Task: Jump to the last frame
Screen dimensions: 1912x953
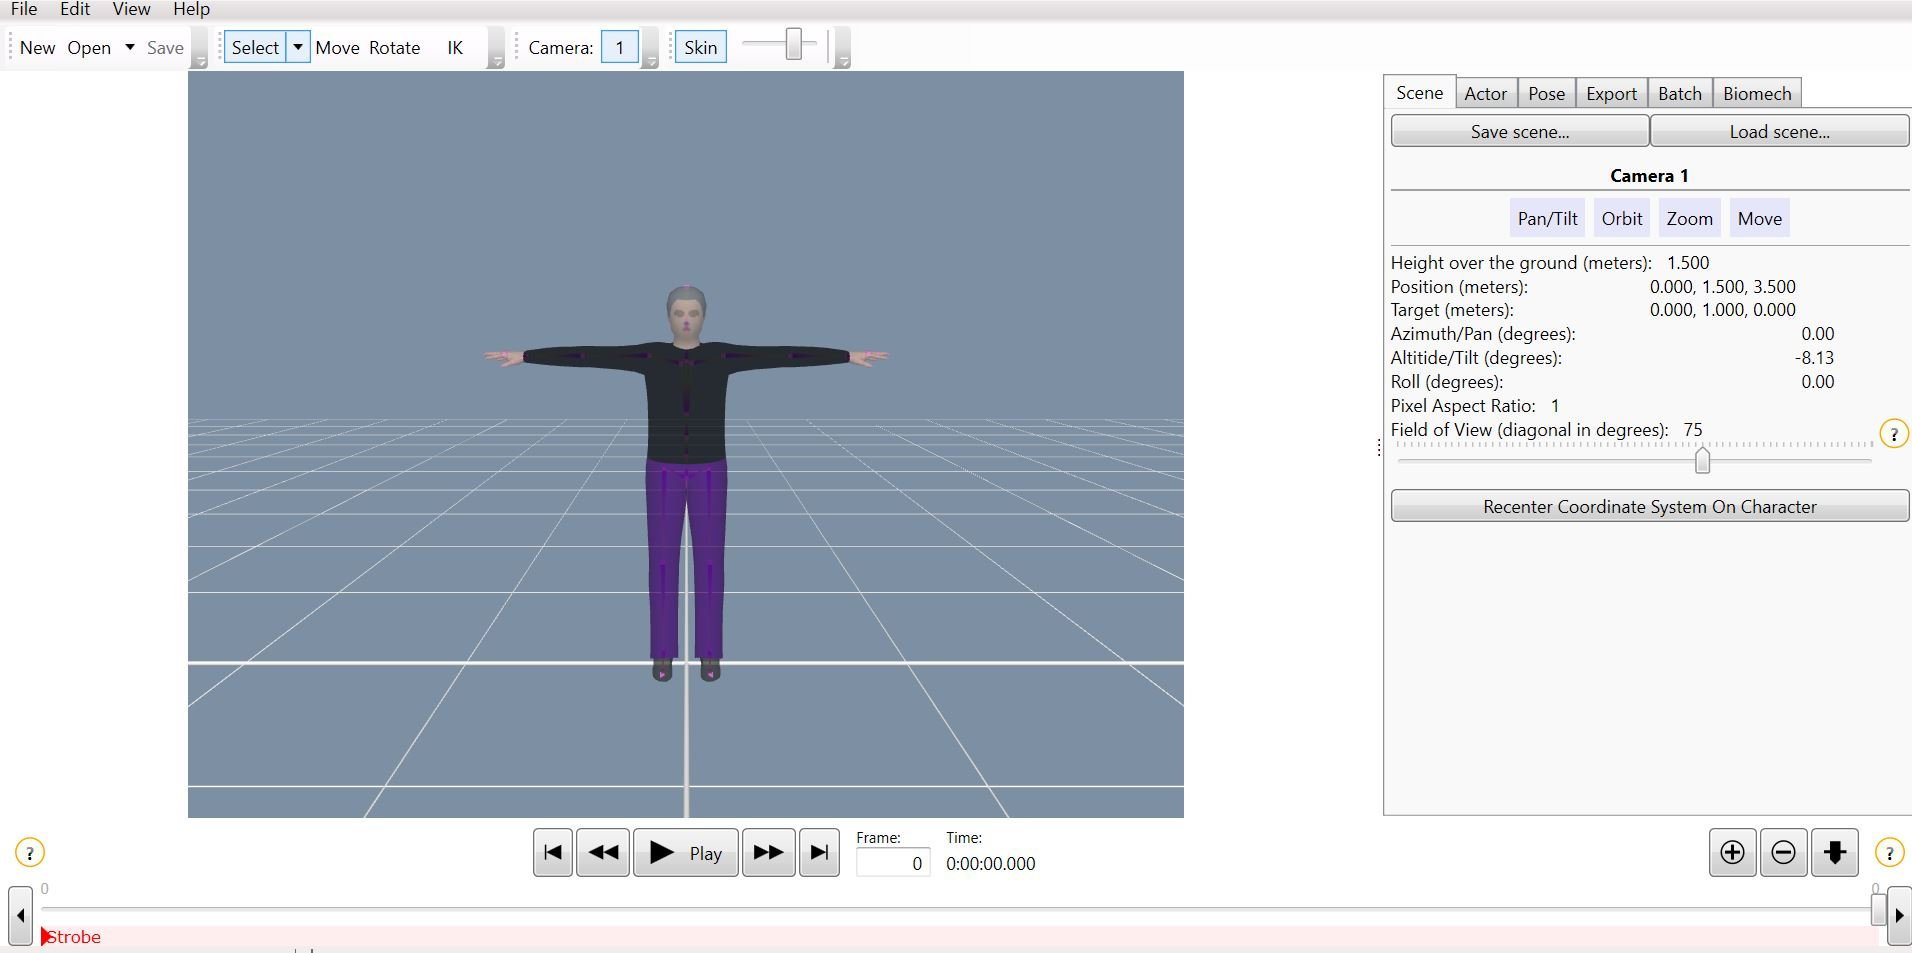Action: point(819,853)
